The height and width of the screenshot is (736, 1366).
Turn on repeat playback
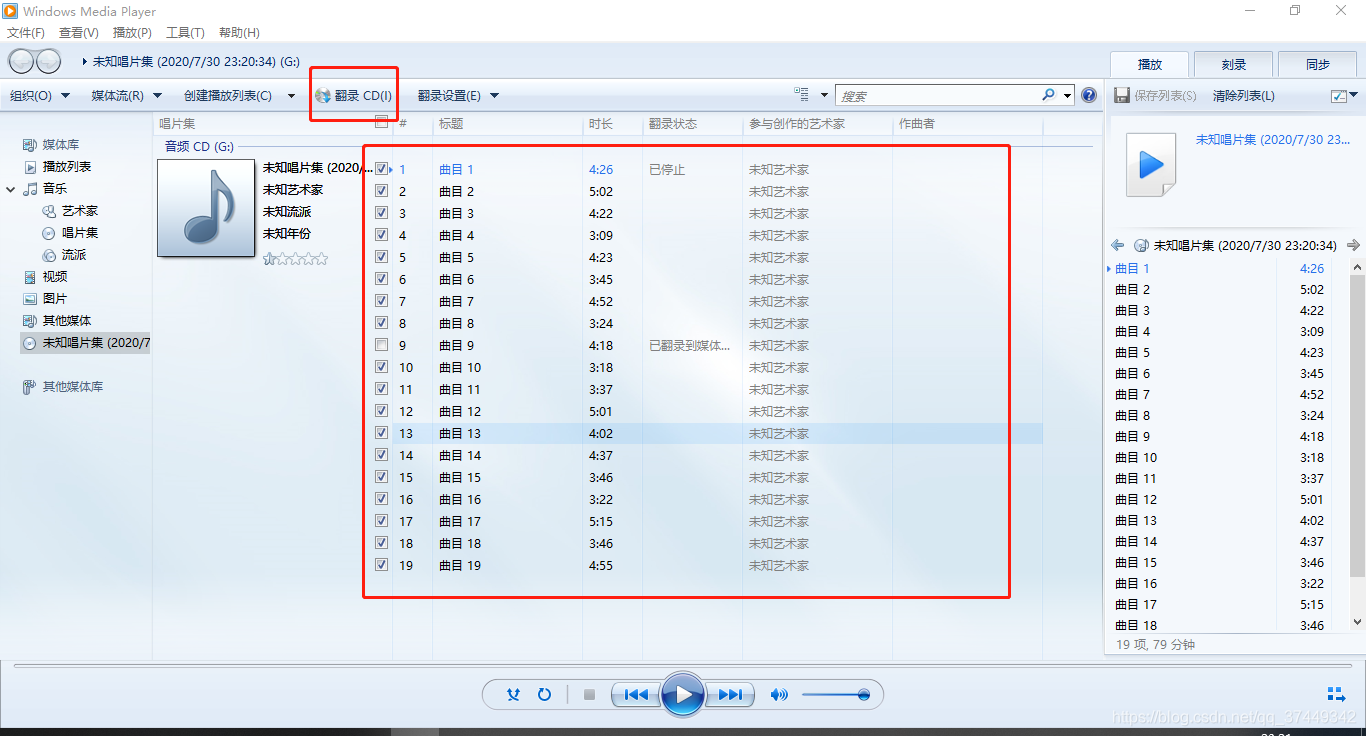click(545, 694)
